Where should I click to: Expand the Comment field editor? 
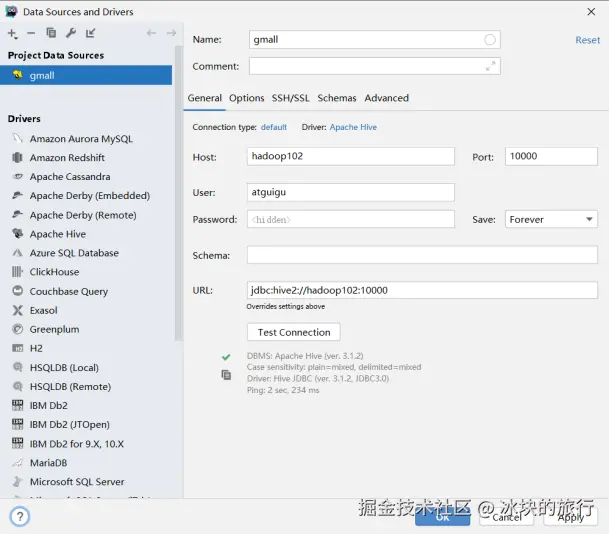click(x=490, y=66)
